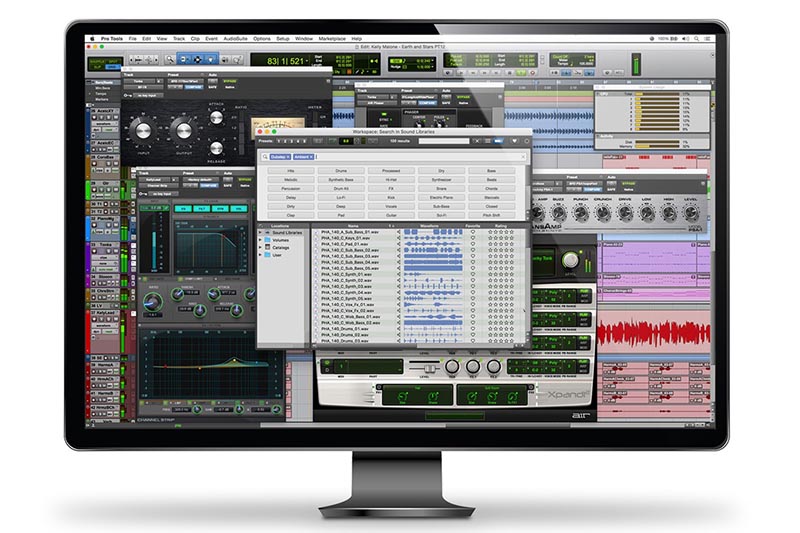Image resolution: width=800 pixels, height=533 pixels.
Task: Click the SansAmp Drive knob
Action: click(x=625, y=213)
